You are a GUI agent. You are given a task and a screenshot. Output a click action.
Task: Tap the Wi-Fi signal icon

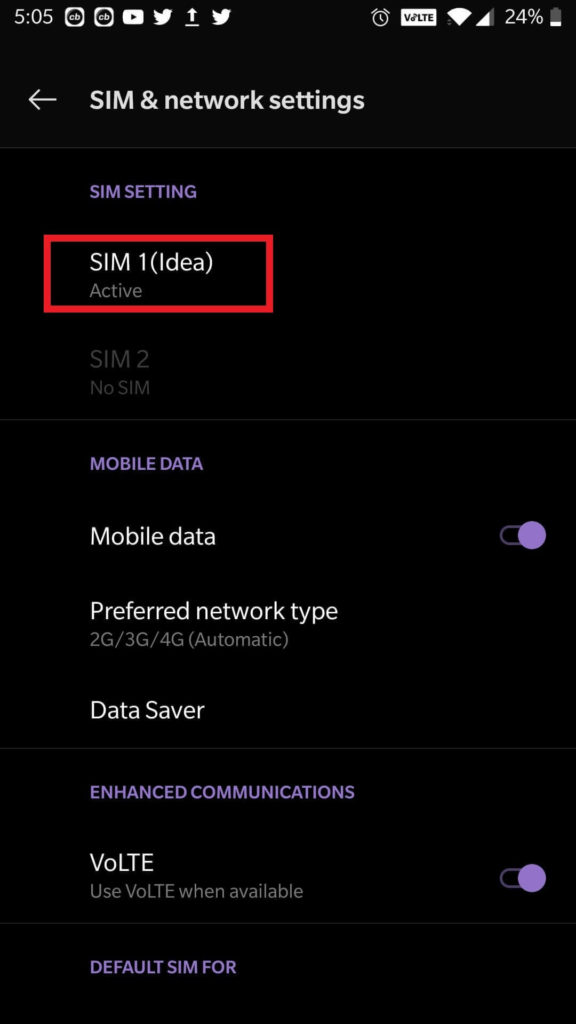tap(459, 18)
